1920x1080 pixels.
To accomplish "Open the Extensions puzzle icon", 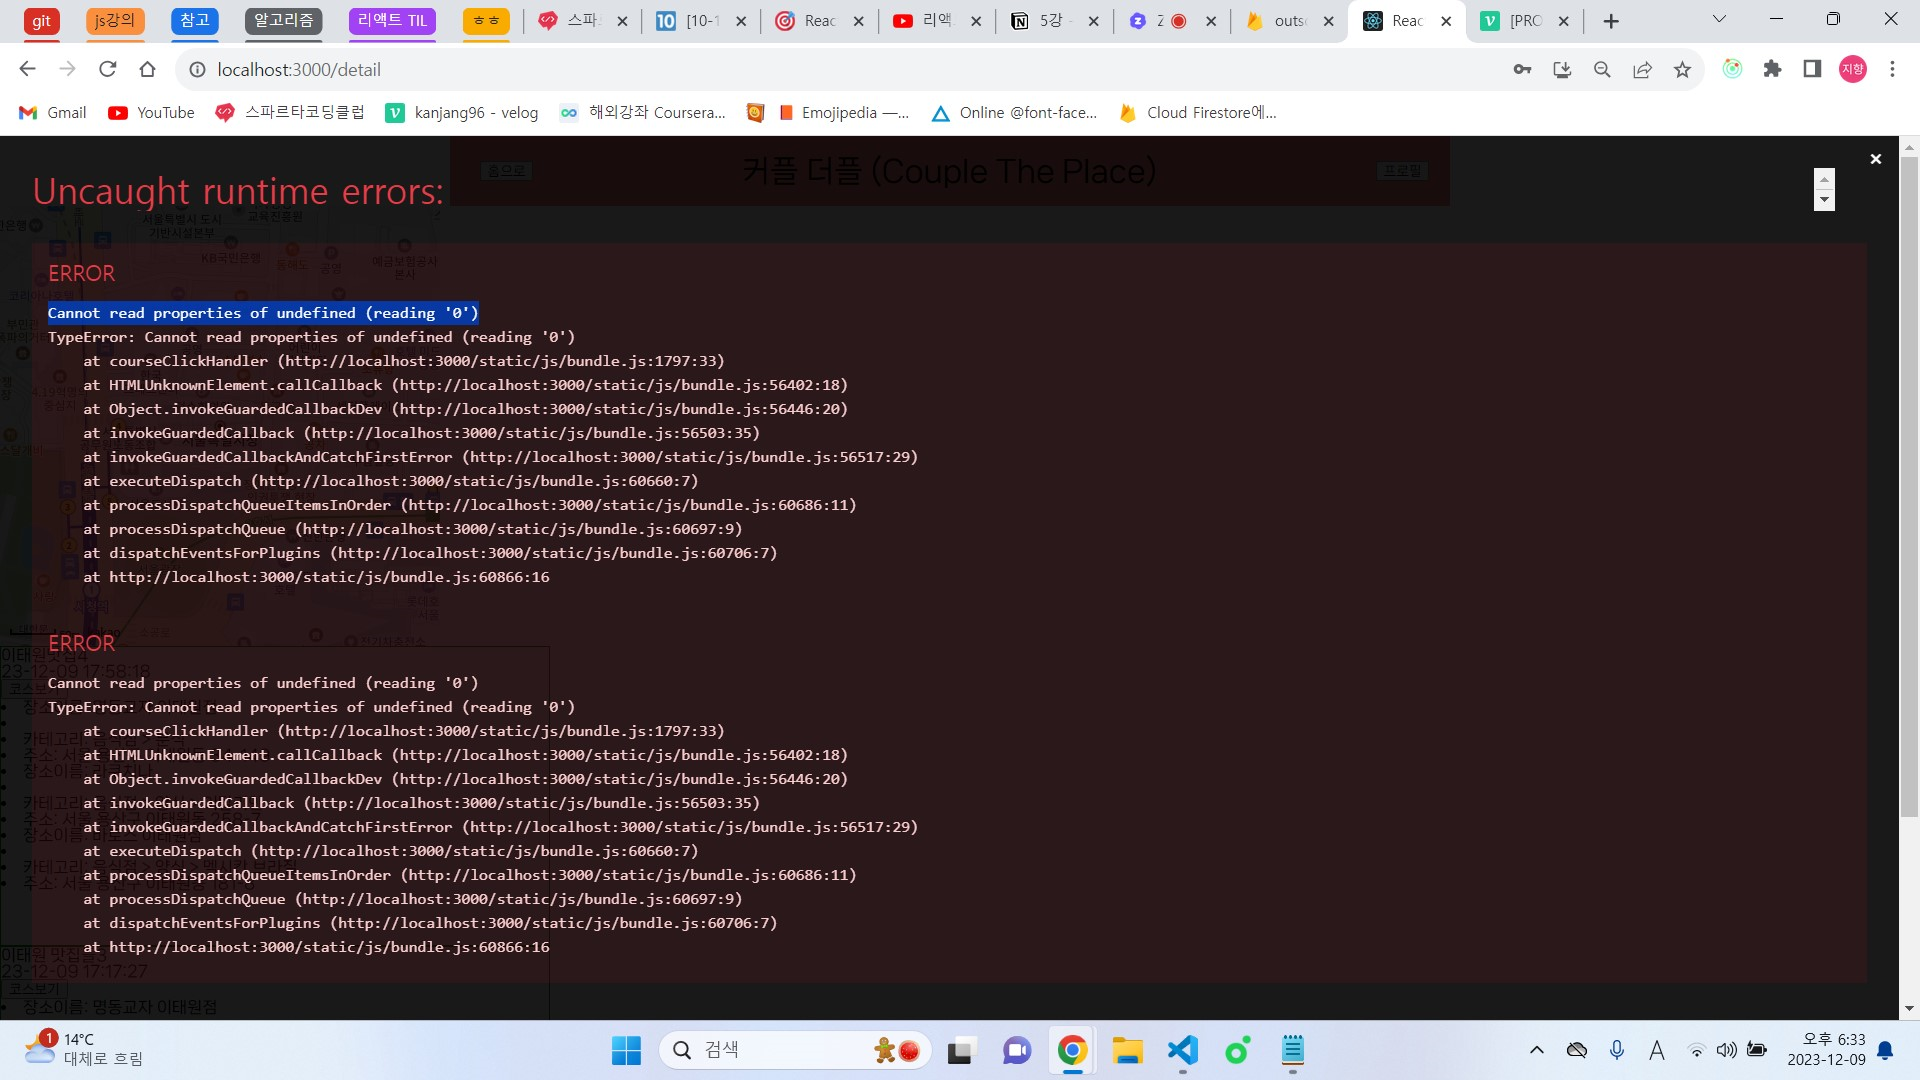I will coord(1772,69).
